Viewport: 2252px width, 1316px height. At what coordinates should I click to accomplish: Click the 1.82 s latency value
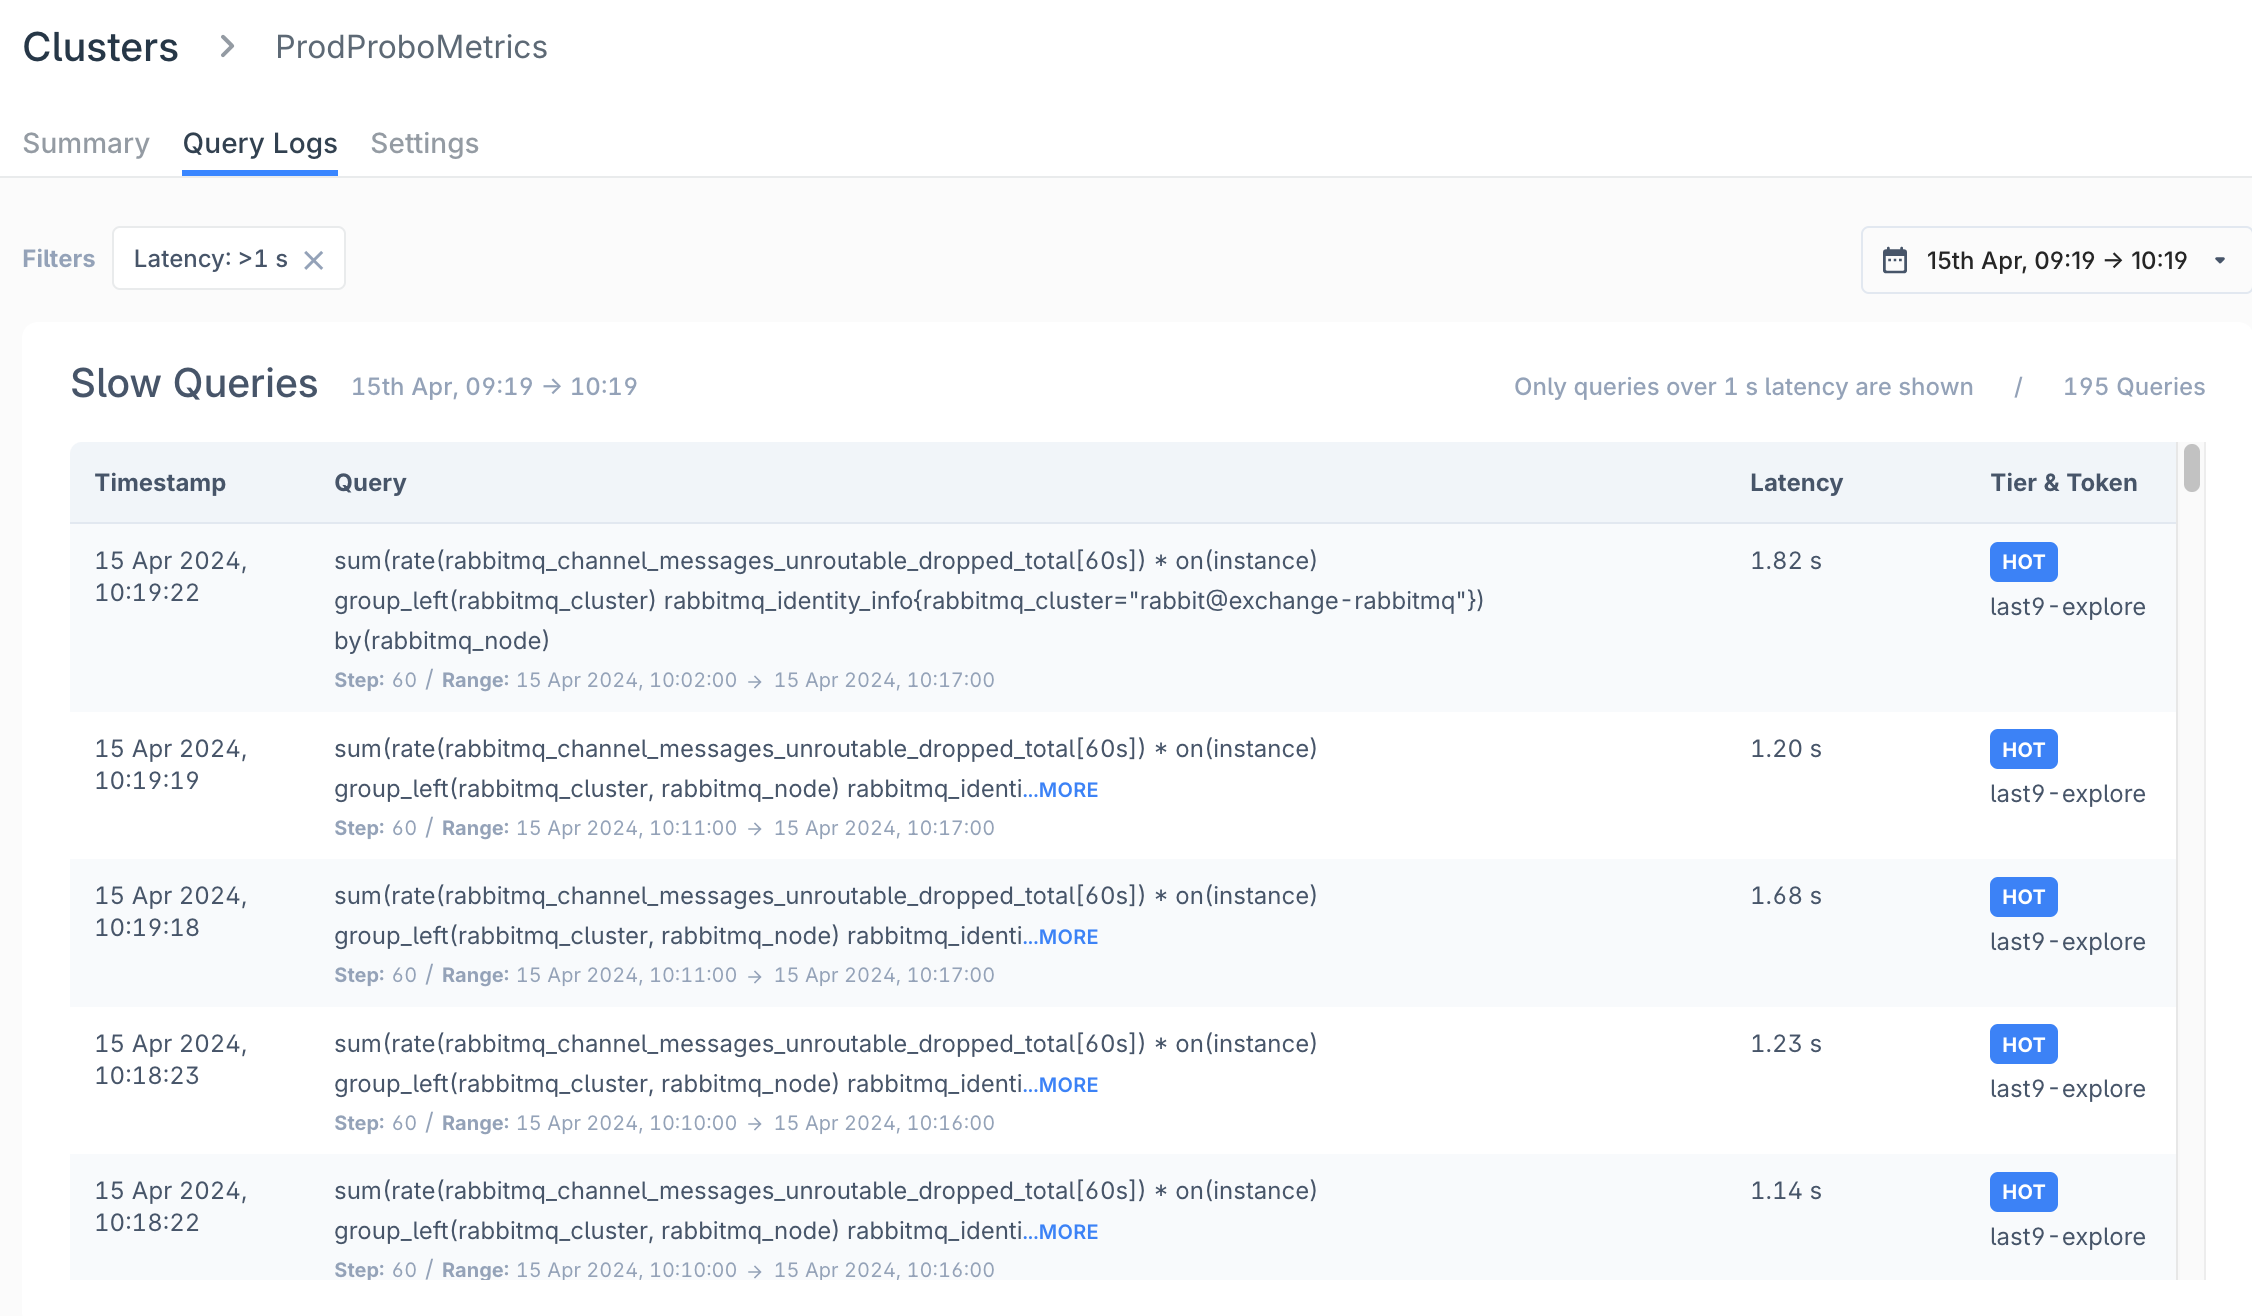pos(1786,561)
